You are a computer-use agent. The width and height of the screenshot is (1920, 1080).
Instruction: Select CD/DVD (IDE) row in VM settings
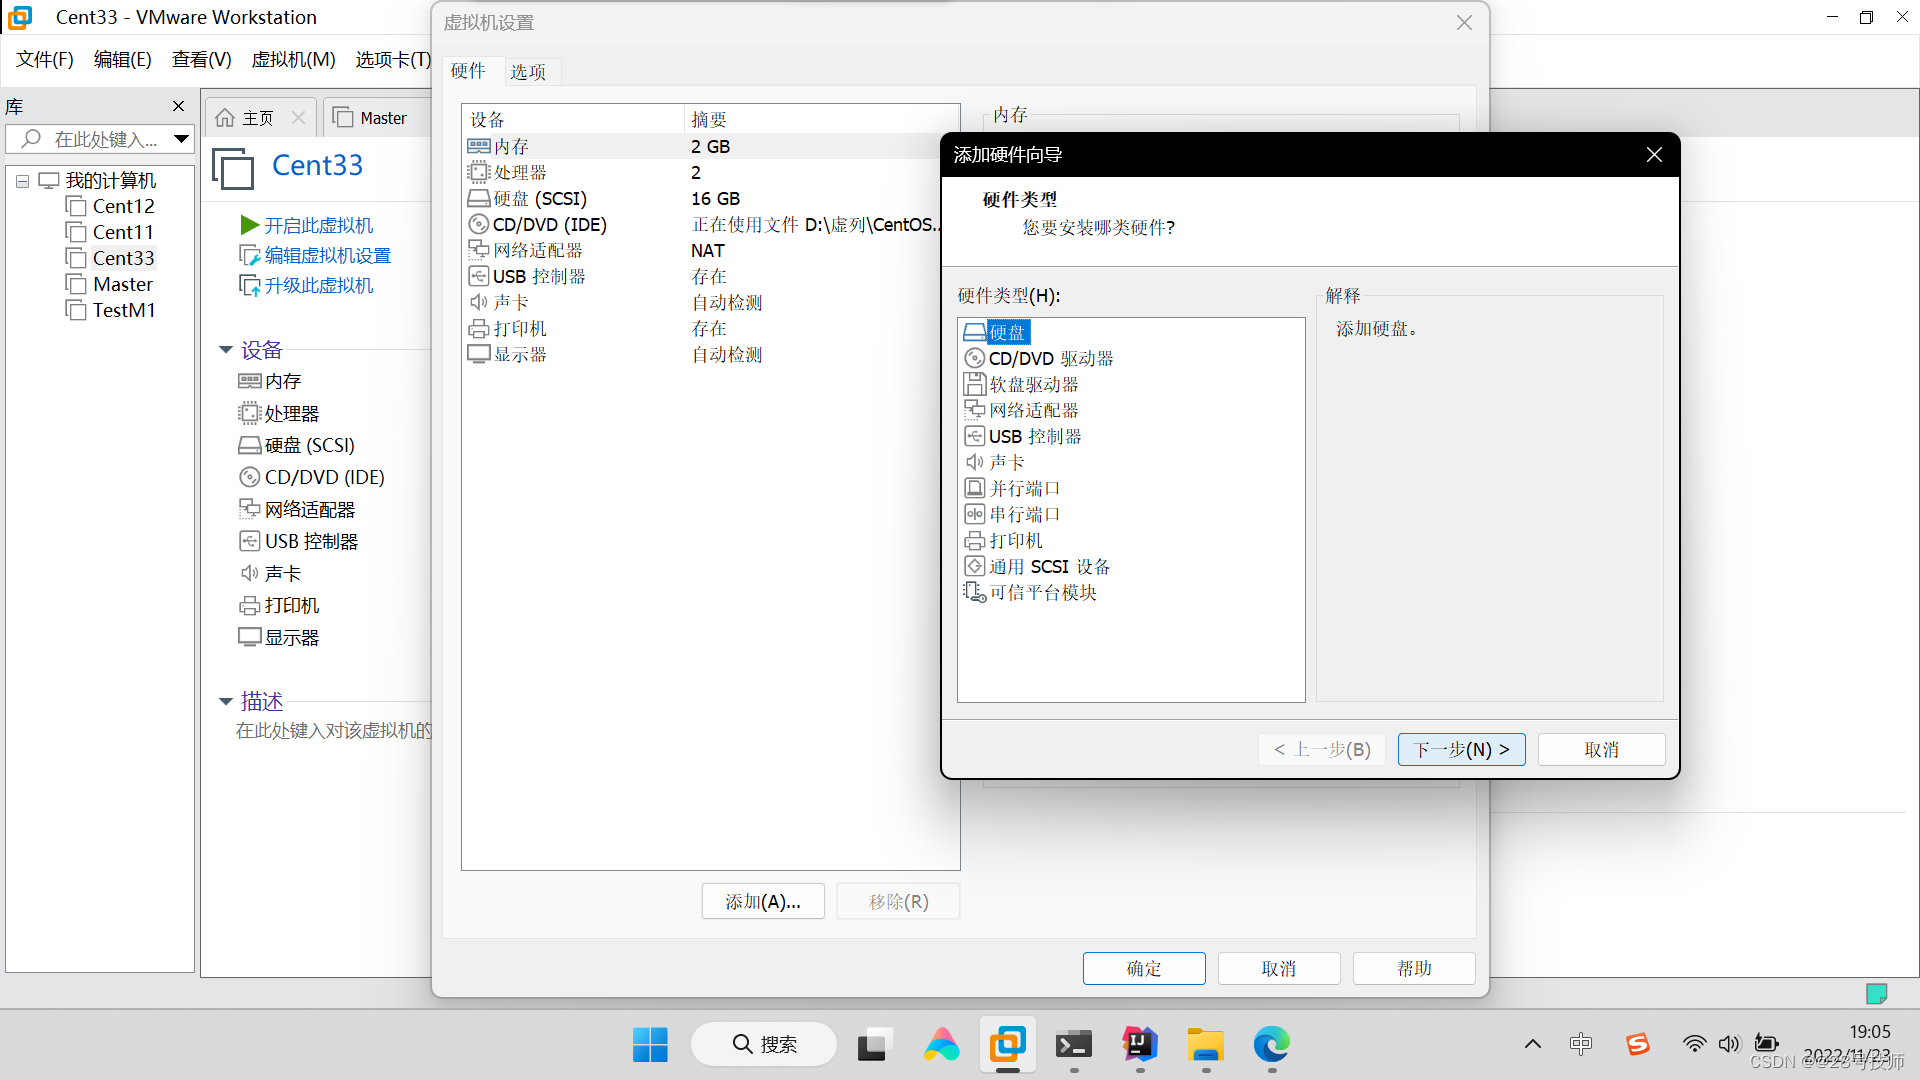(x=710, y=224)
